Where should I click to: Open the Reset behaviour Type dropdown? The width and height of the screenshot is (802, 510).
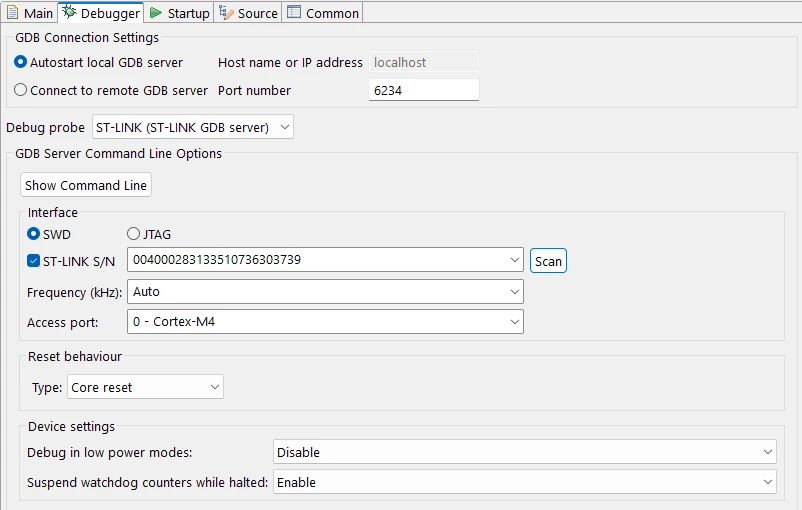[145, 387]
